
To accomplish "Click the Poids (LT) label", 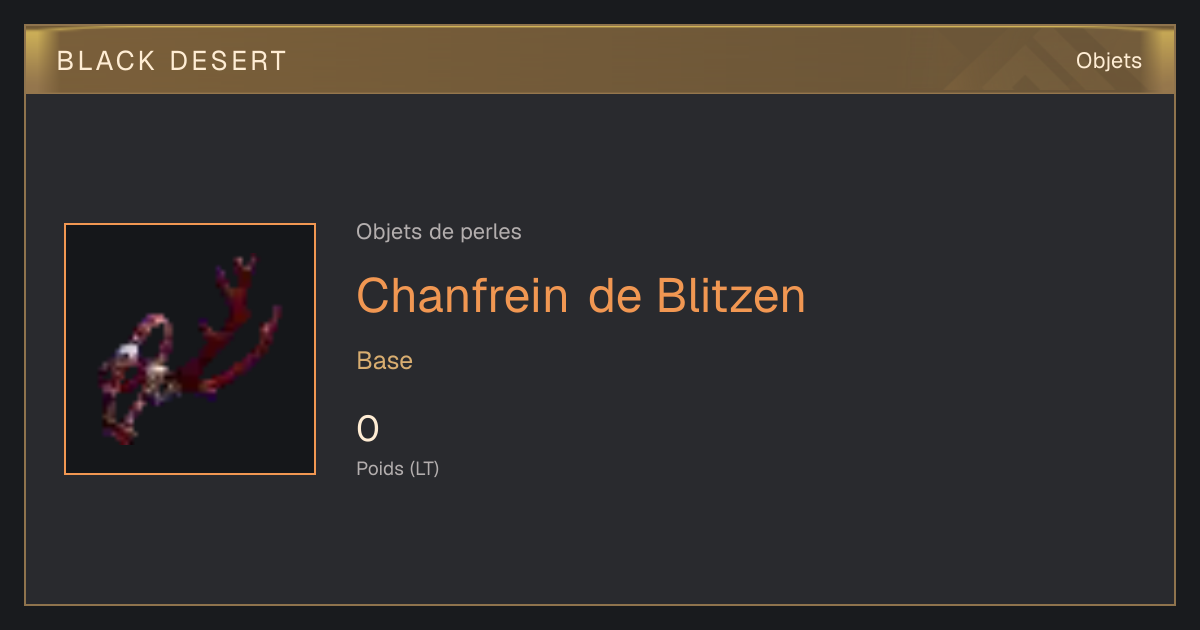I will pos(398,468).
